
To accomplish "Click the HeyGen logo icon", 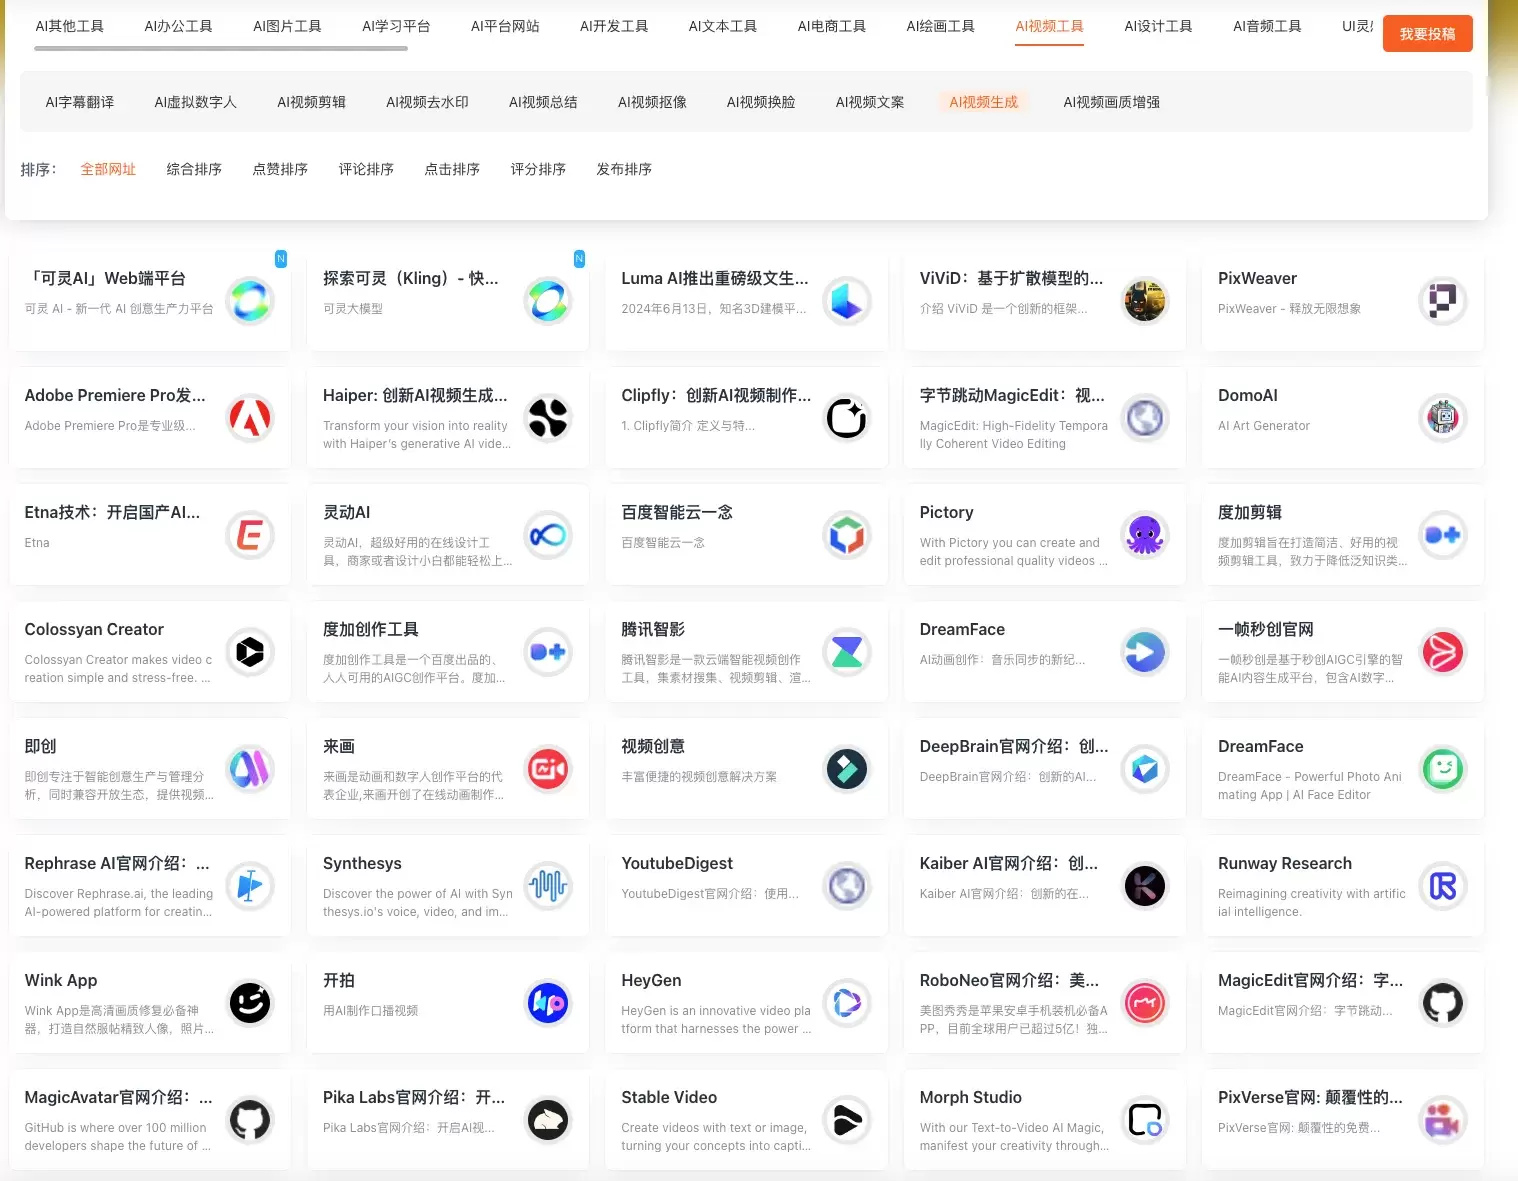I will pyautogui.click(x=847, y=1003).
